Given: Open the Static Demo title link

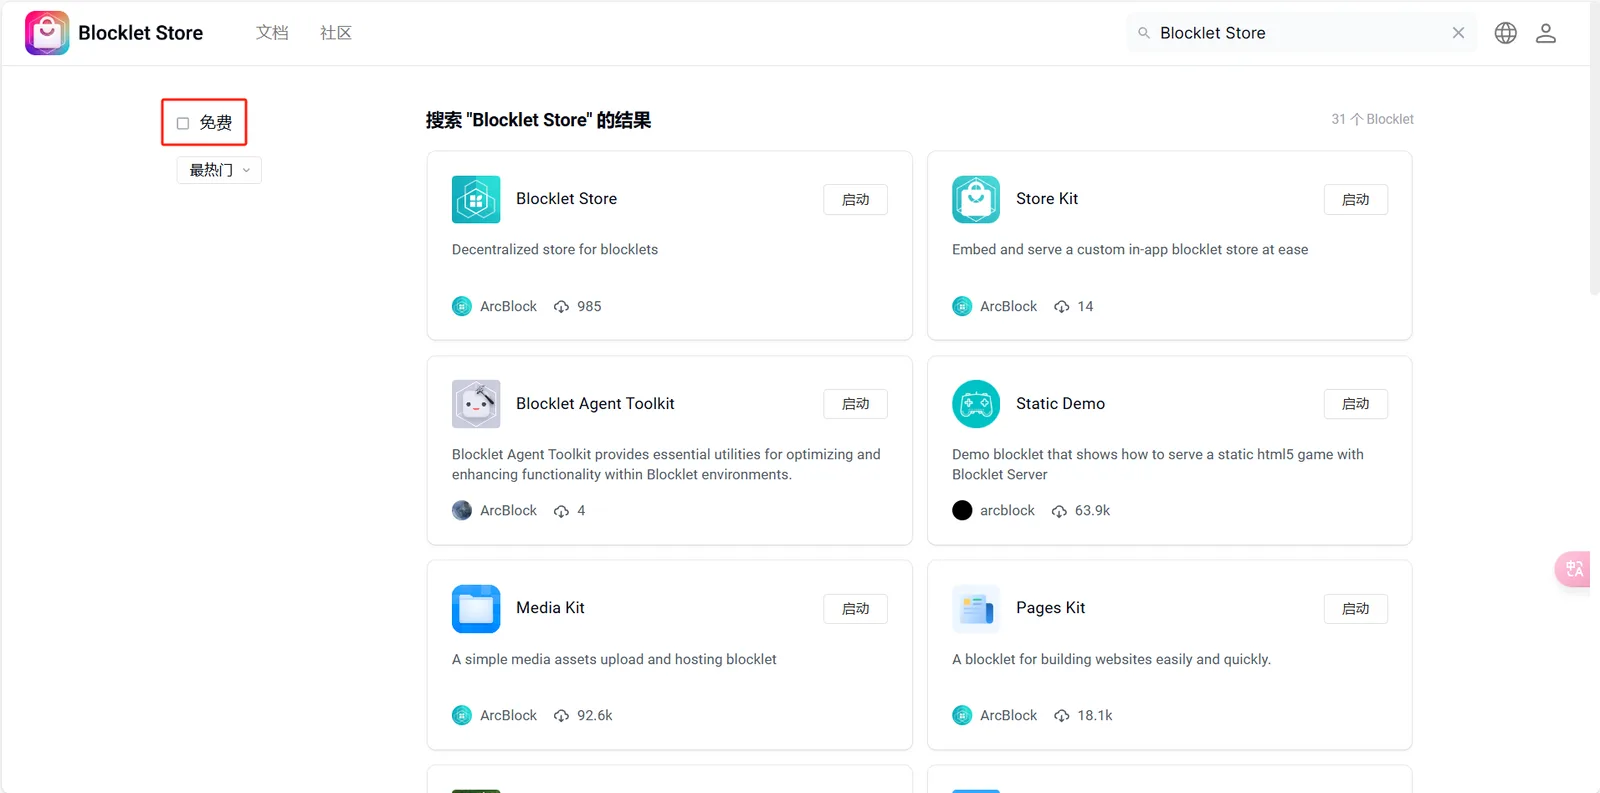Looking at the screenshot, I should 1060,404.
